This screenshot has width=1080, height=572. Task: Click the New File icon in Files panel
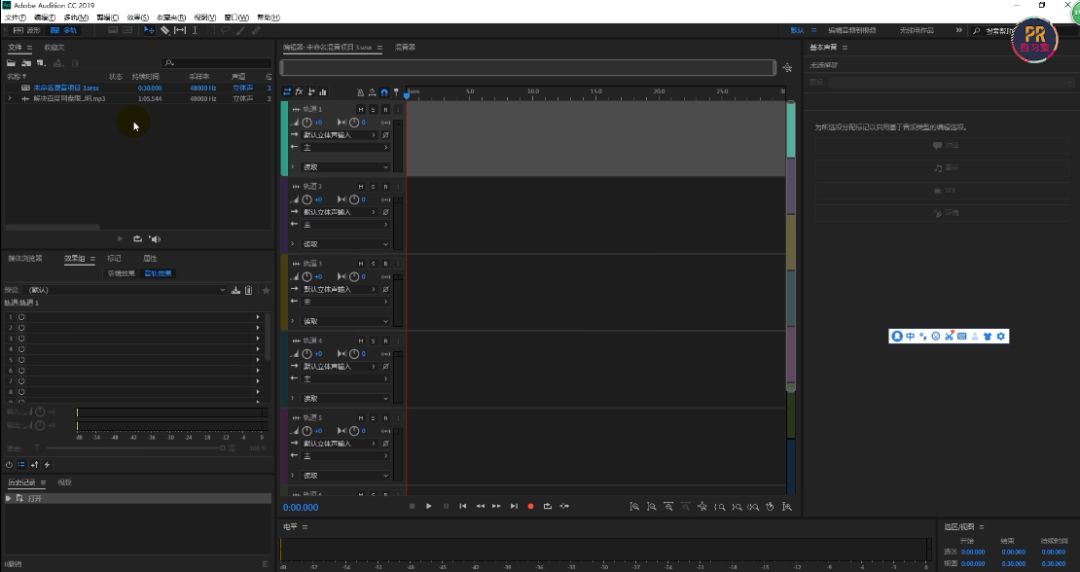tap(41, 63)
